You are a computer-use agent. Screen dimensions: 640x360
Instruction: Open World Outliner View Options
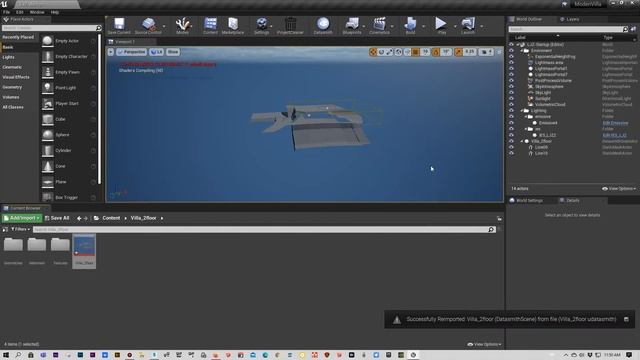[x=619, y=189]
